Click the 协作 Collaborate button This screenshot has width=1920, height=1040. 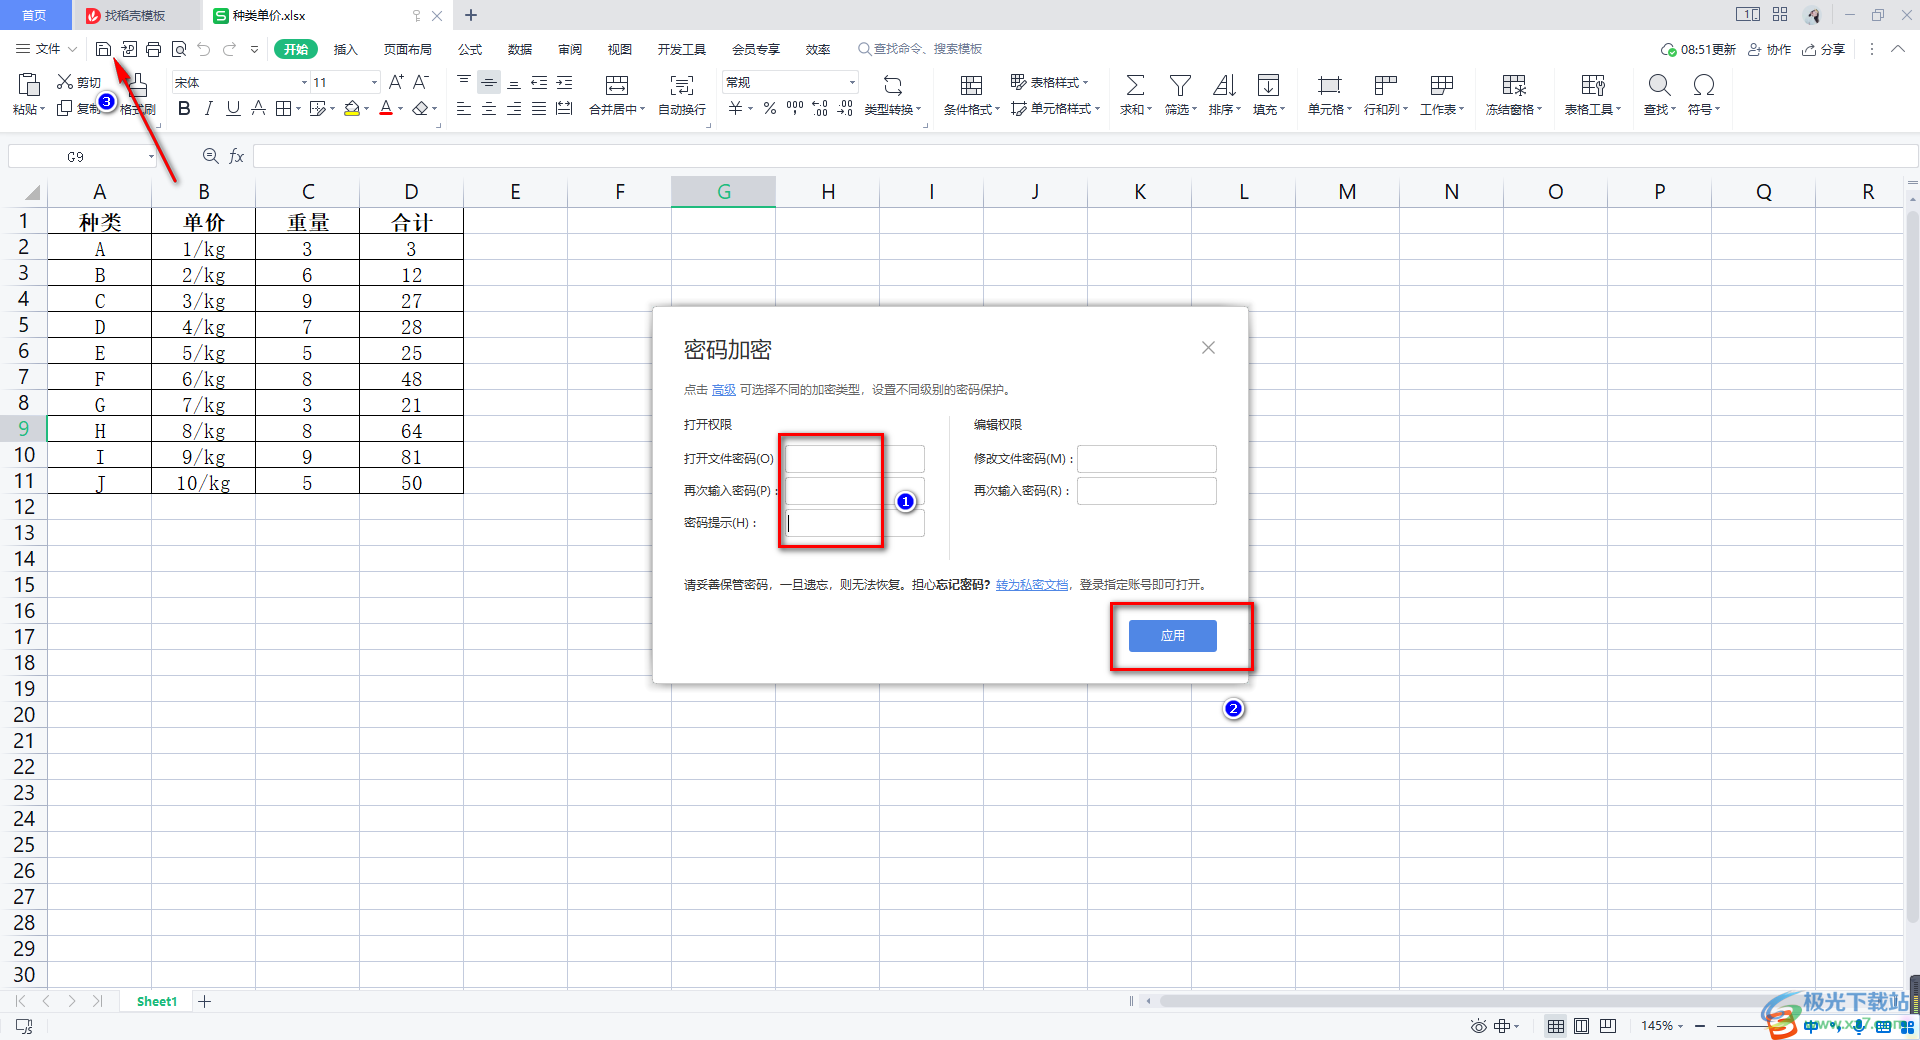pos(1769,49)
